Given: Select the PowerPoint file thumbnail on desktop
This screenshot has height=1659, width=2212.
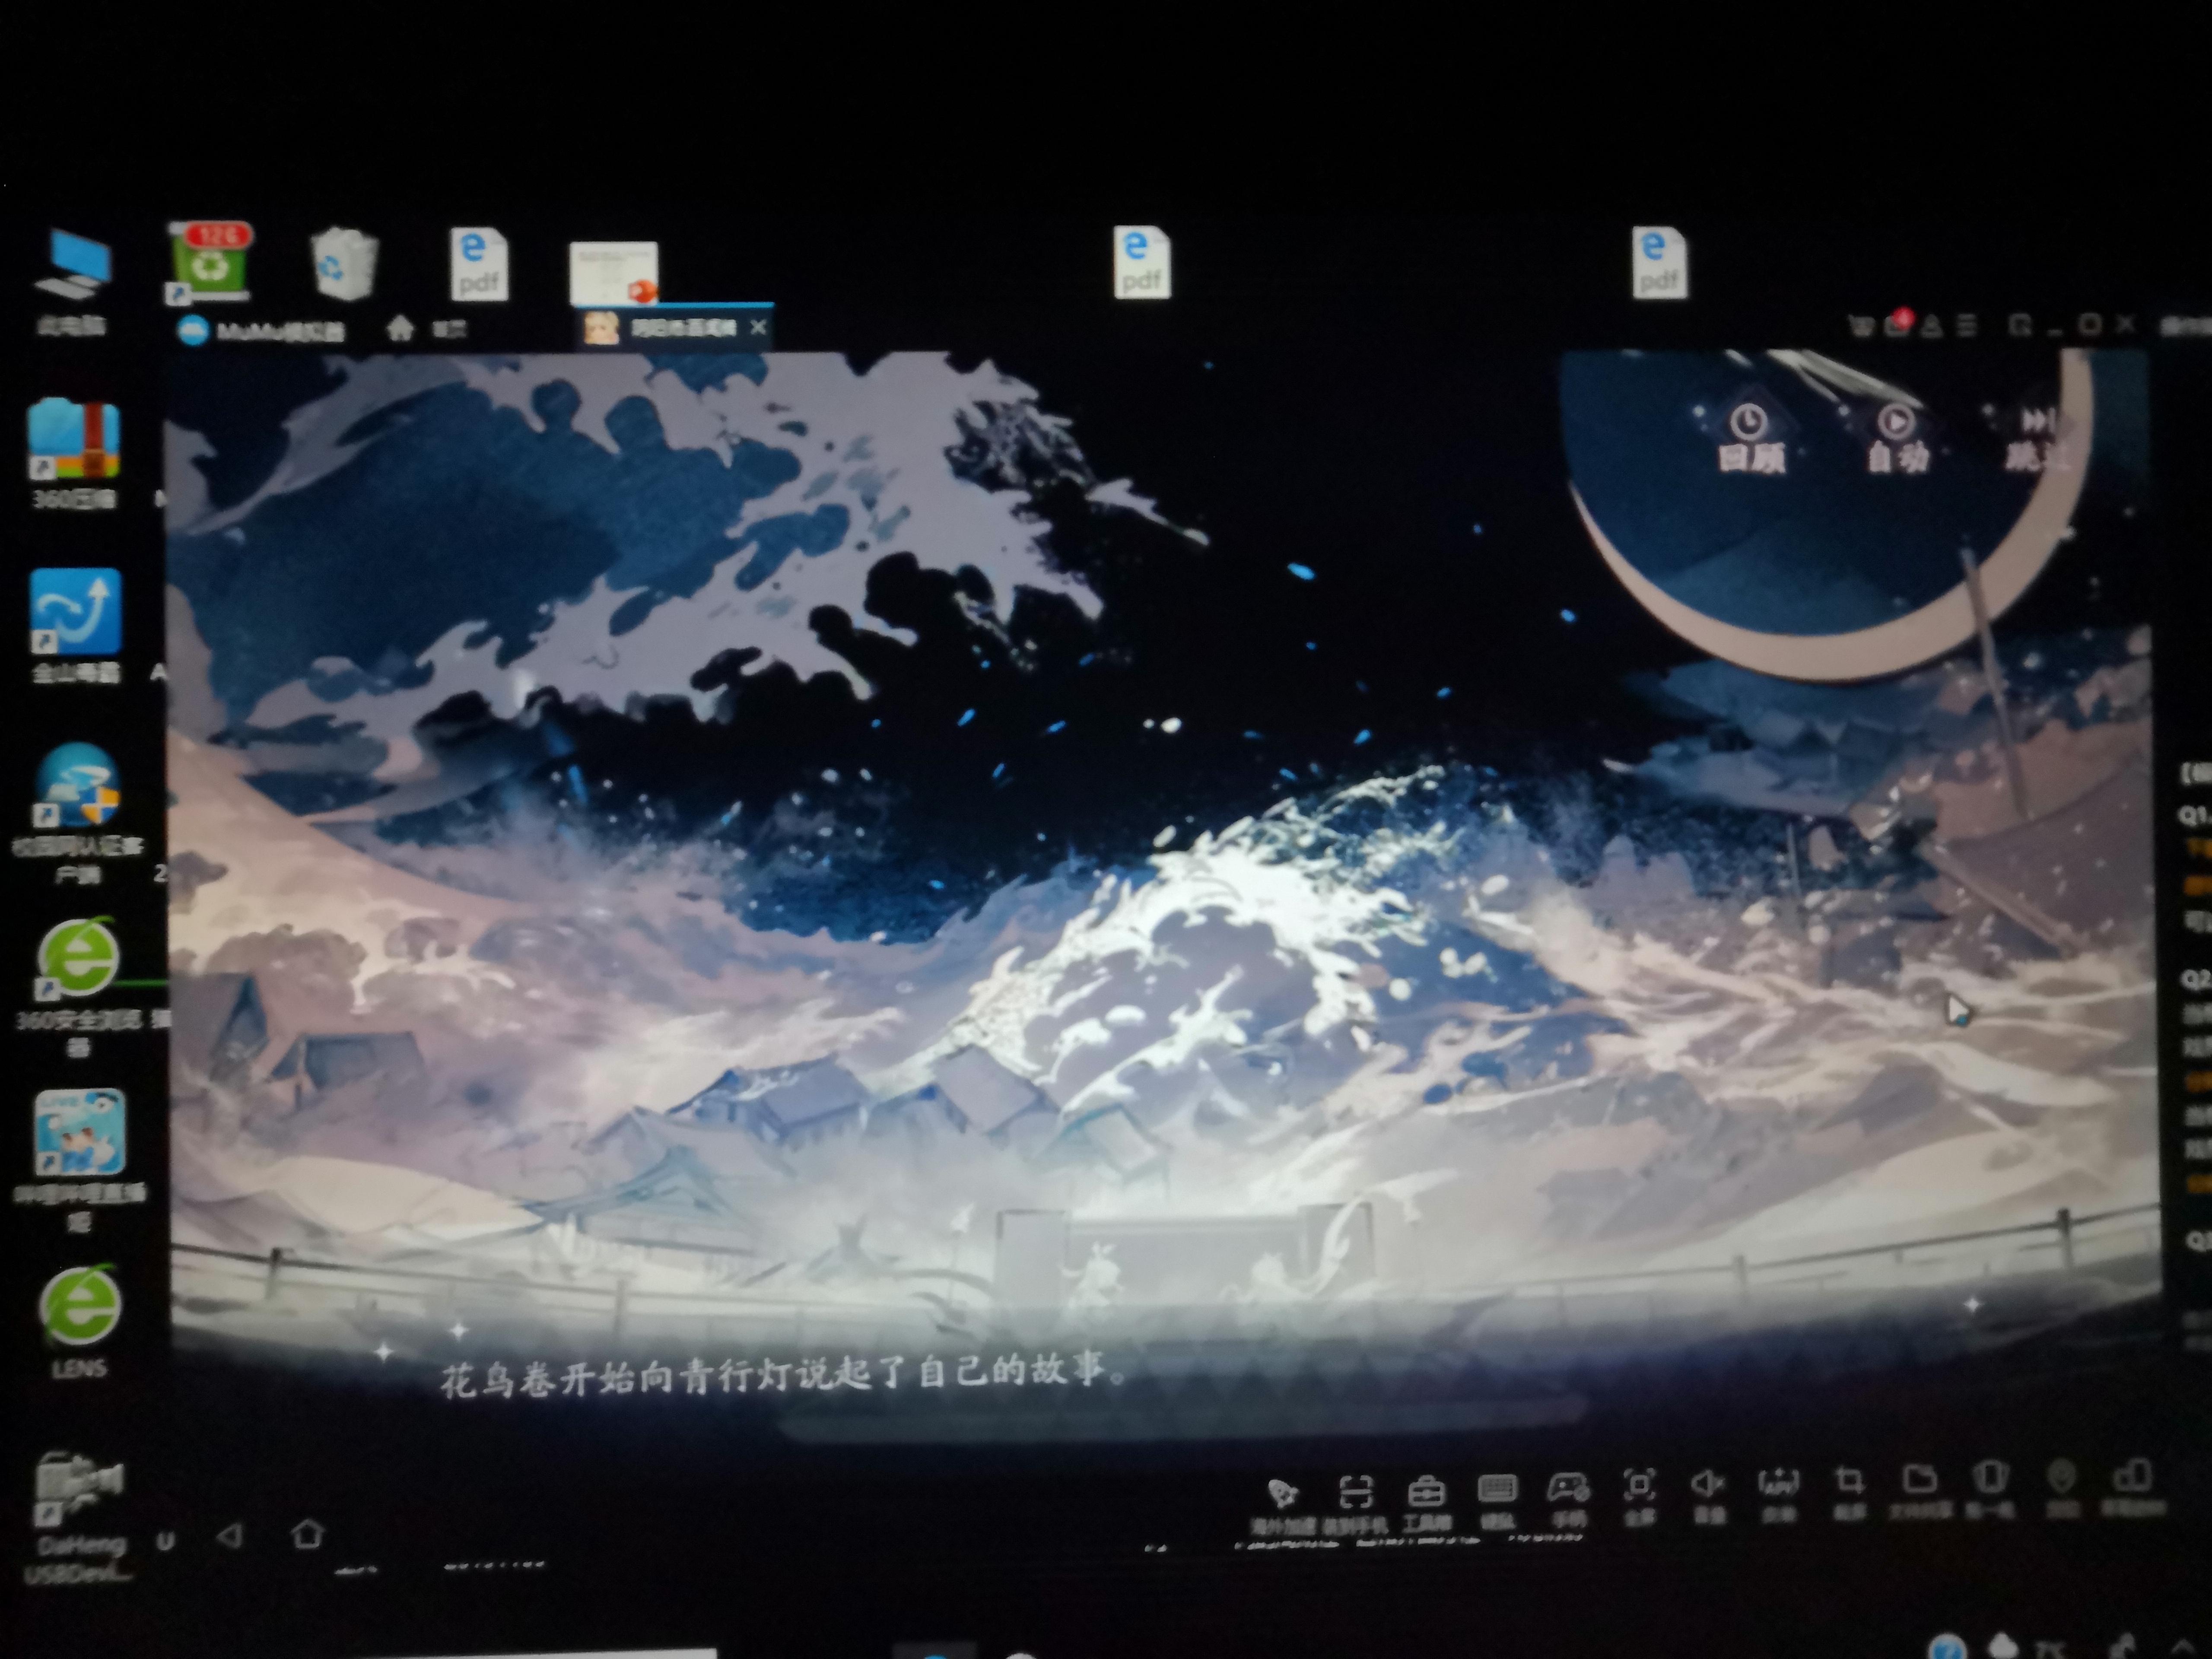Looking at the screenshot, I should coord(614,272).
